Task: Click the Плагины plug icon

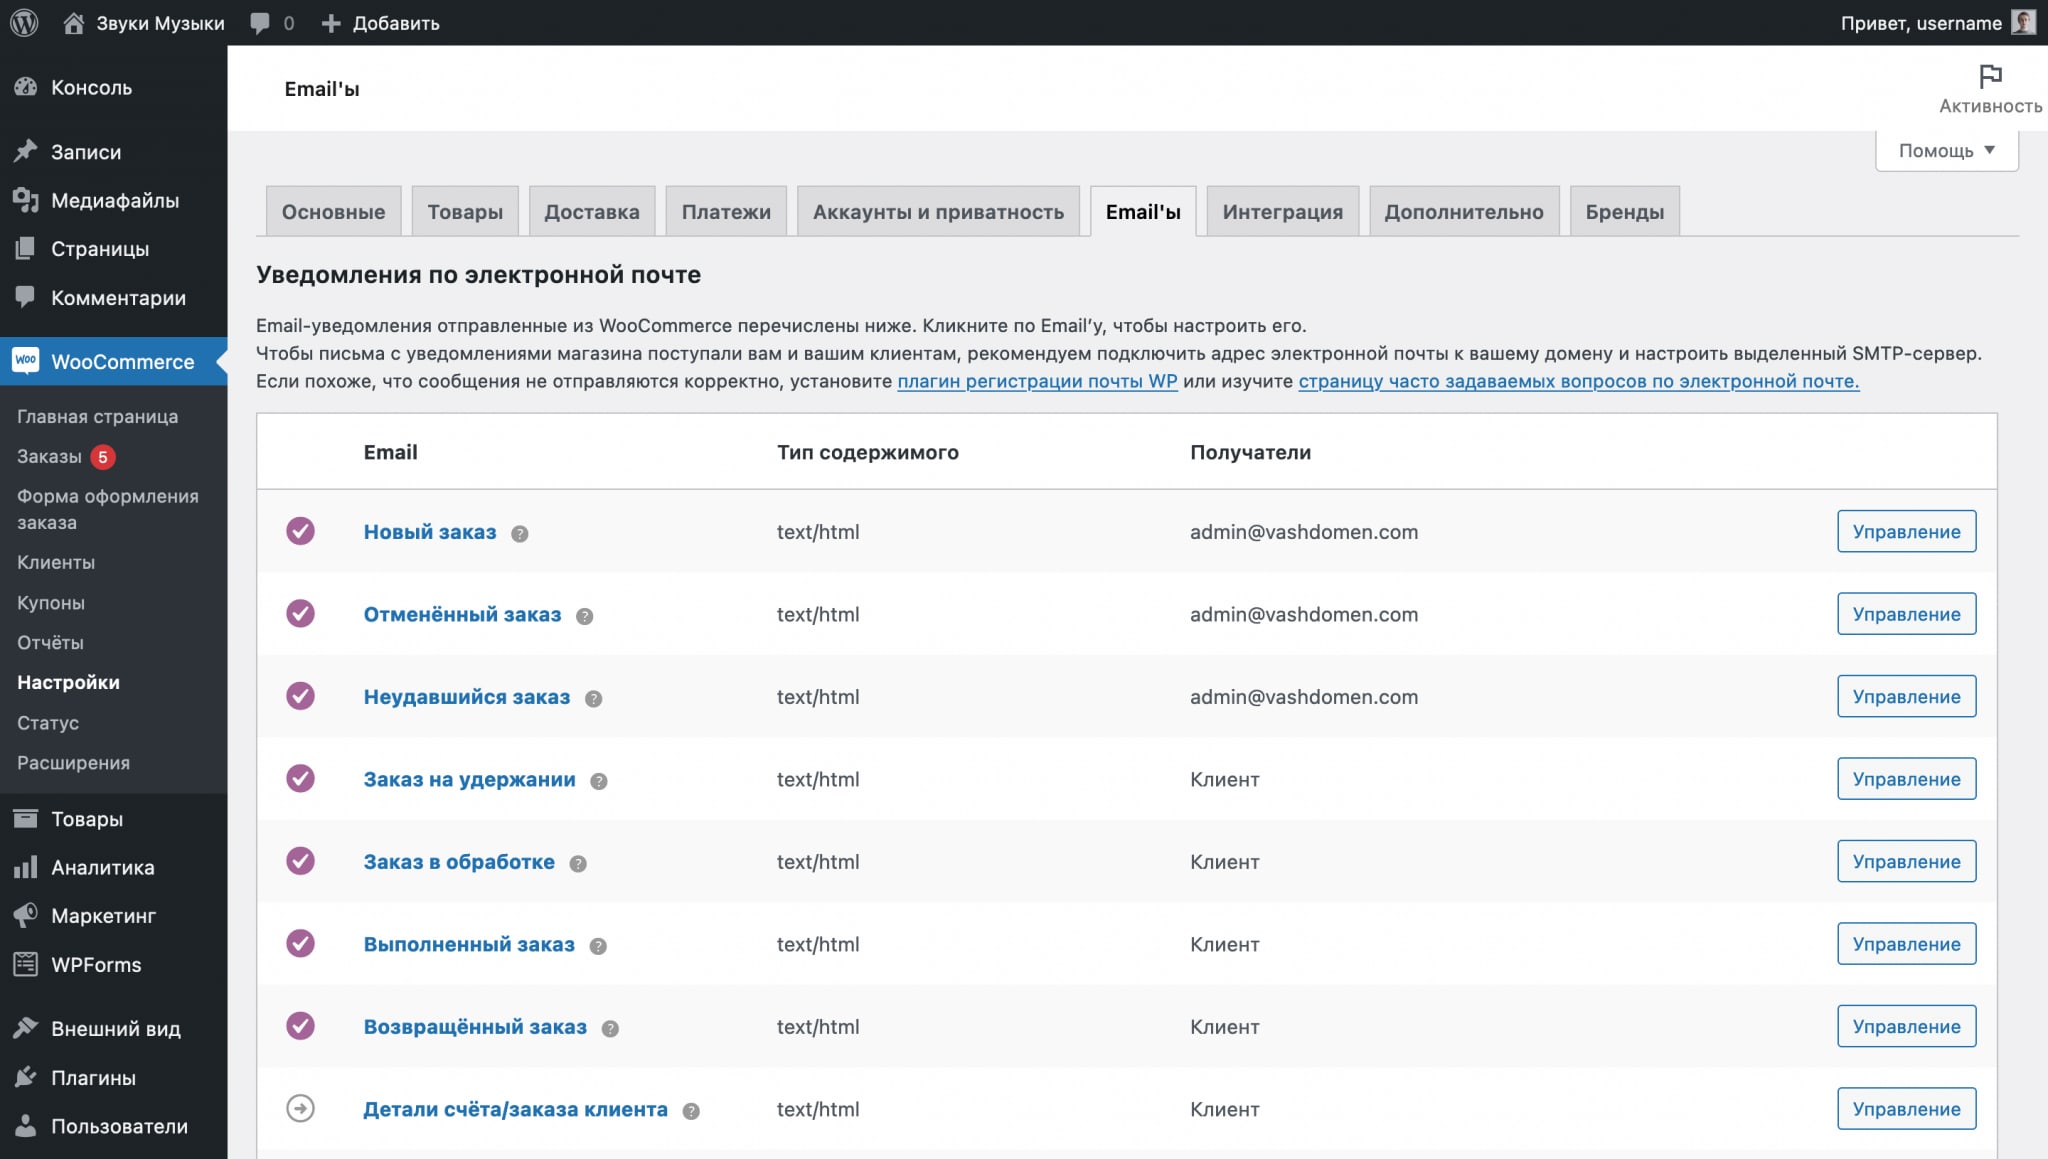Action: (x=25, y=1077)
